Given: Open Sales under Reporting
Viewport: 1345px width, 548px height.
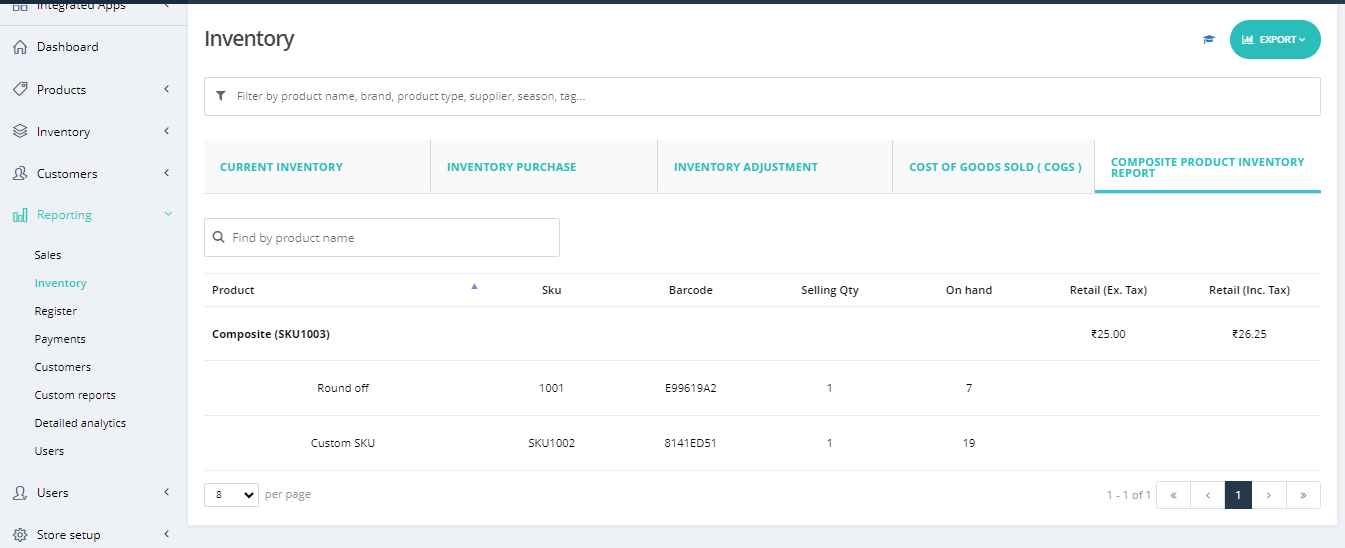Looking at the screenshot, I should point(48,255).
